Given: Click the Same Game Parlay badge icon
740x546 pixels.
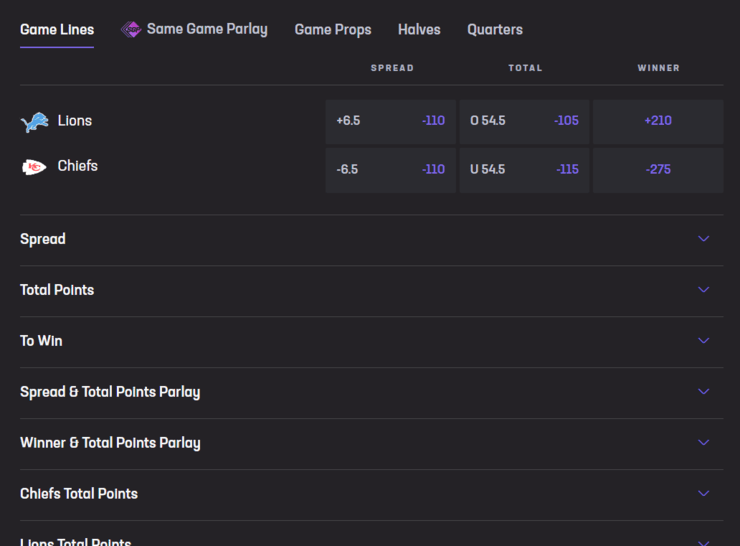Looking at the screenshot, I should pyautogui.click(x=131, y=30).
